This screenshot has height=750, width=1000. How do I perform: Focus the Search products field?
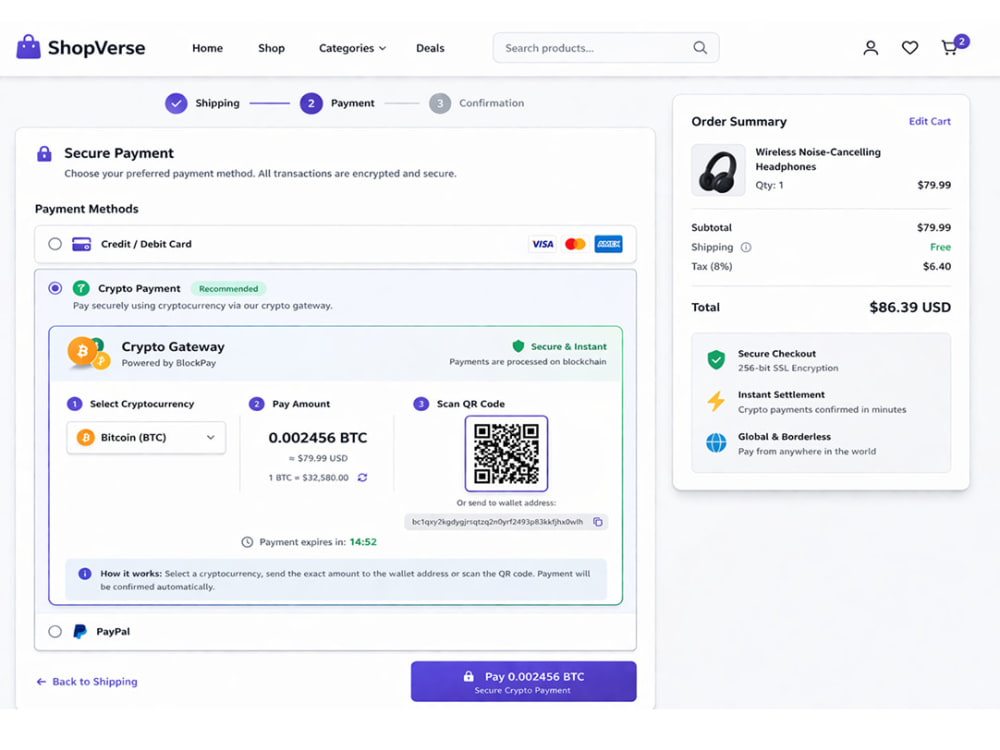tap(605, 48)
